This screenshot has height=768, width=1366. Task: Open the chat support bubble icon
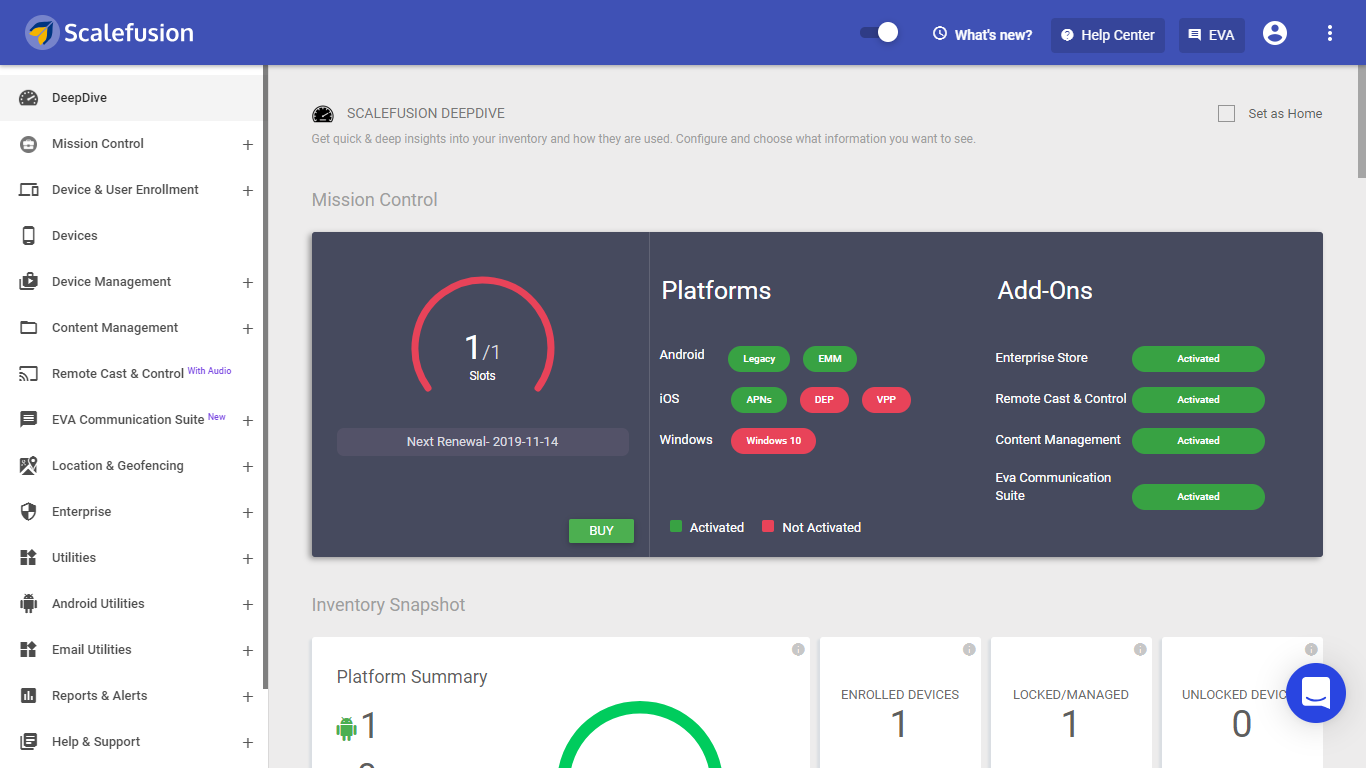click(x=1315, y=692)
